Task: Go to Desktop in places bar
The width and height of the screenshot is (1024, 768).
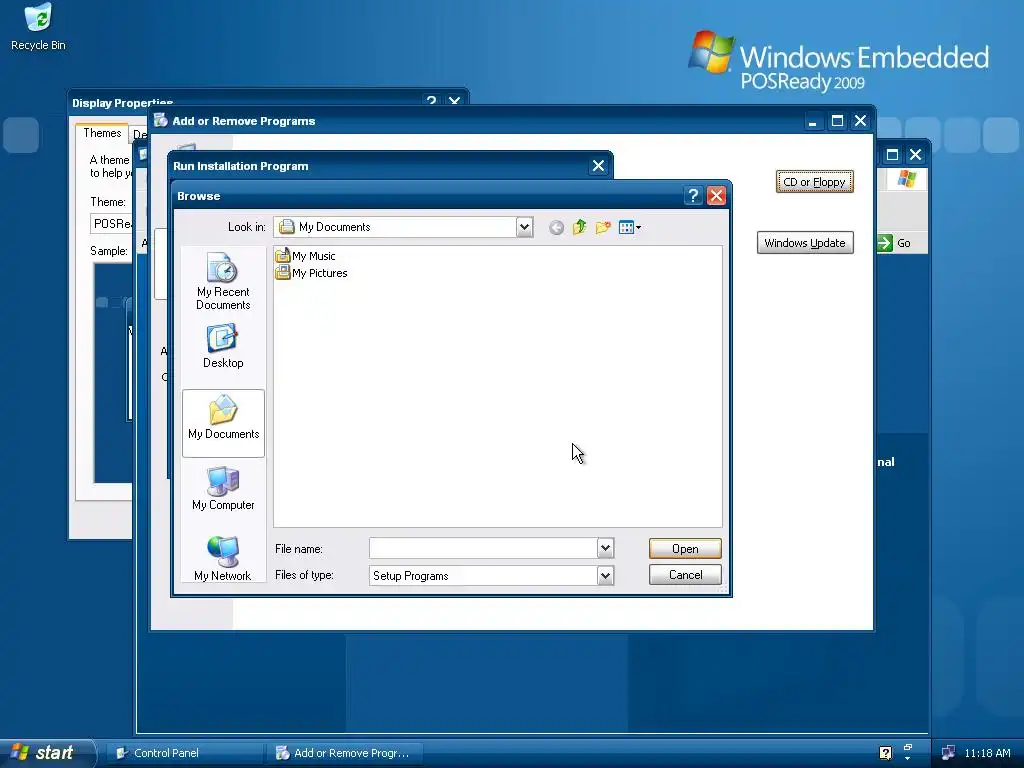Action: tap(223, 346)
